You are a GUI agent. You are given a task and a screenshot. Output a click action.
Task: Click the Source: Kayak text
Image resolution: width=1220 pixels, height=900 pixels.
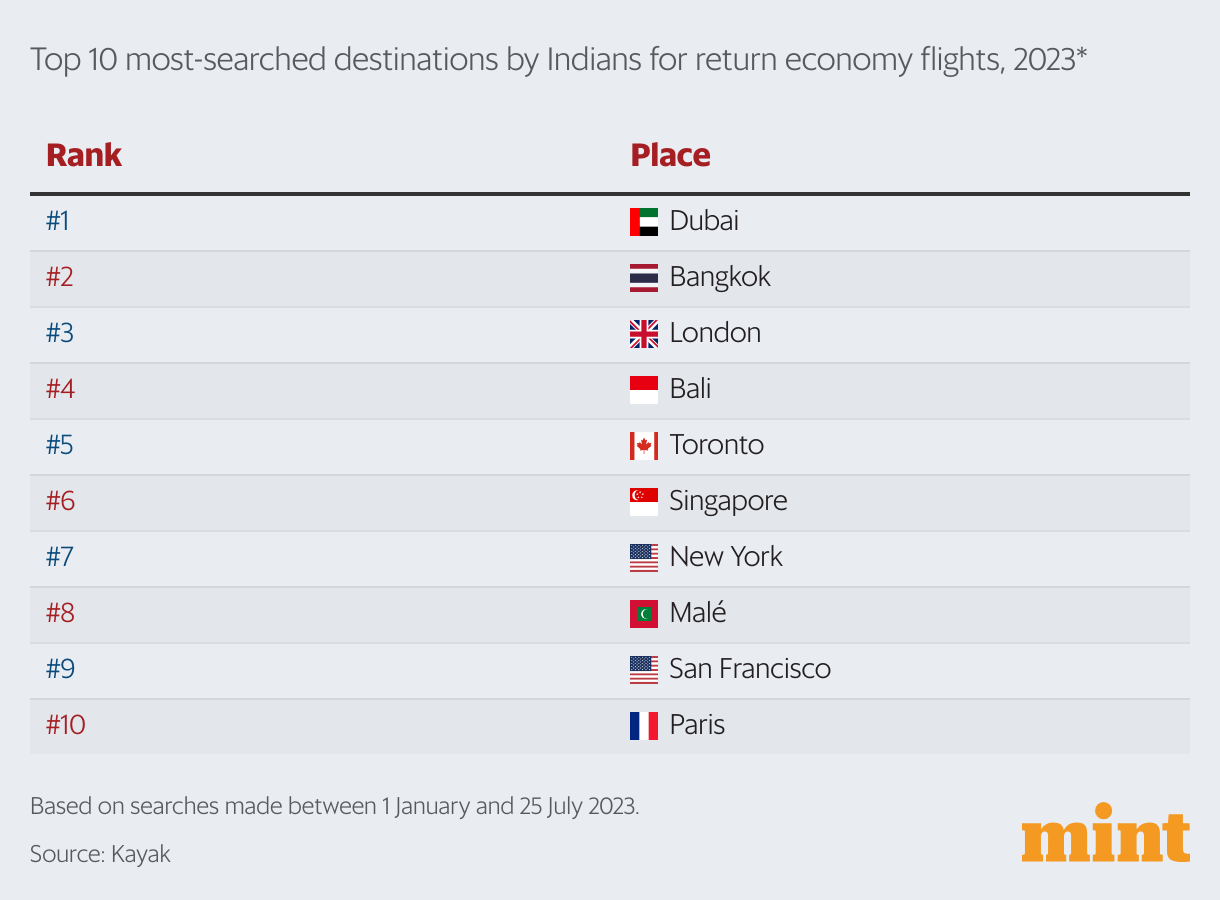[x=100, y=854]
